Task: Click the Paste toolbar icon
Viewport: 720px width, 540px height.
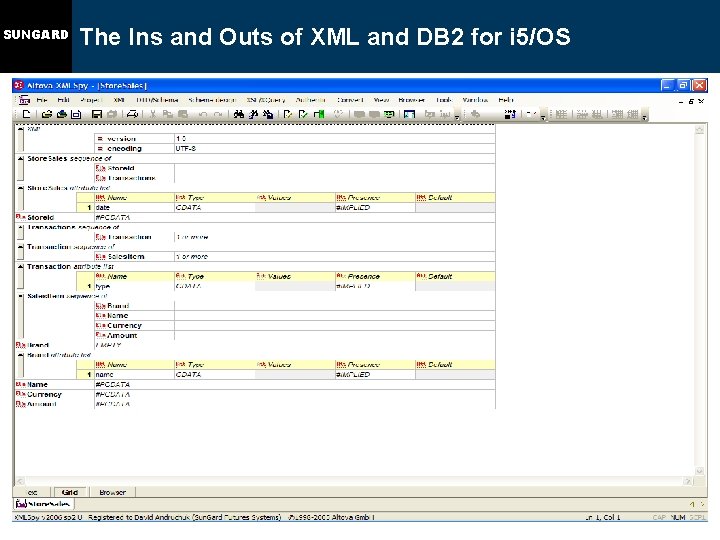Action: tap(183, 114)
